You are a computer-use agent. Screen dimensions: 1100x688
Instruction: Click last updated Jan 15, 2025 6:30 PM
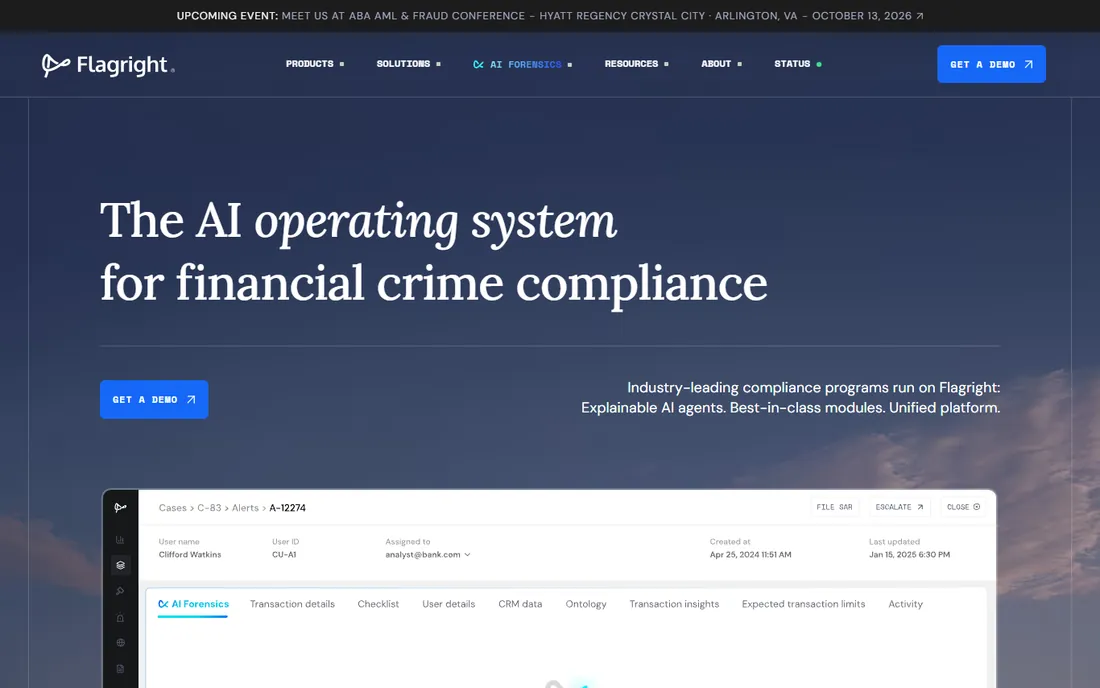click(910, 555)
